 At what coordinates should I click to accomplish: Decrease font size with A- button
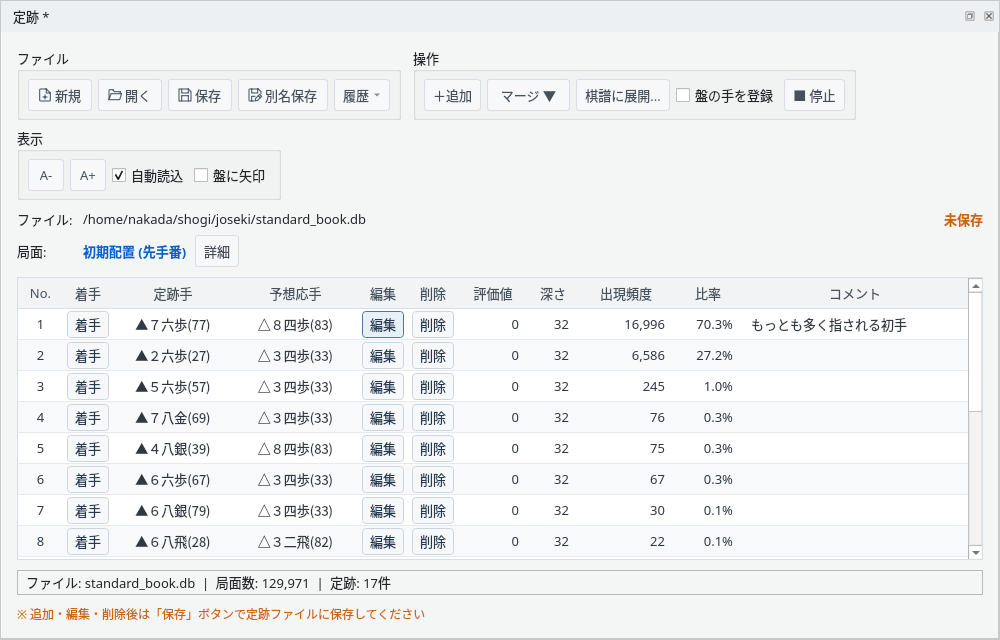click(x=46, y=175)
